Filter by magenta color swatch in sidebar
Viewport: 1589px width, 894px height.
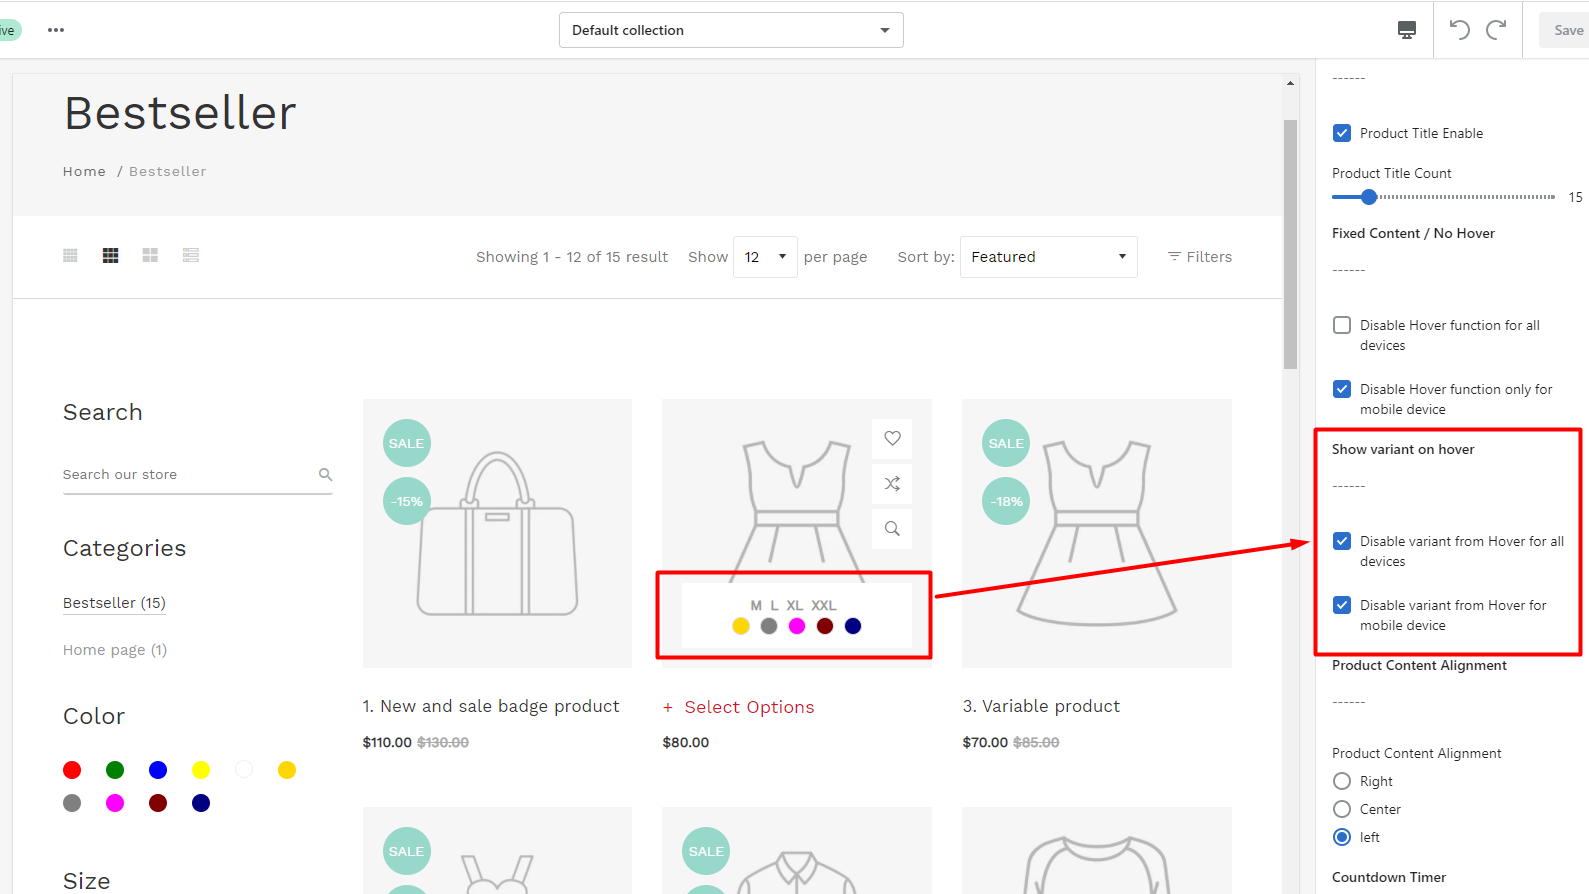coord(115,803)
